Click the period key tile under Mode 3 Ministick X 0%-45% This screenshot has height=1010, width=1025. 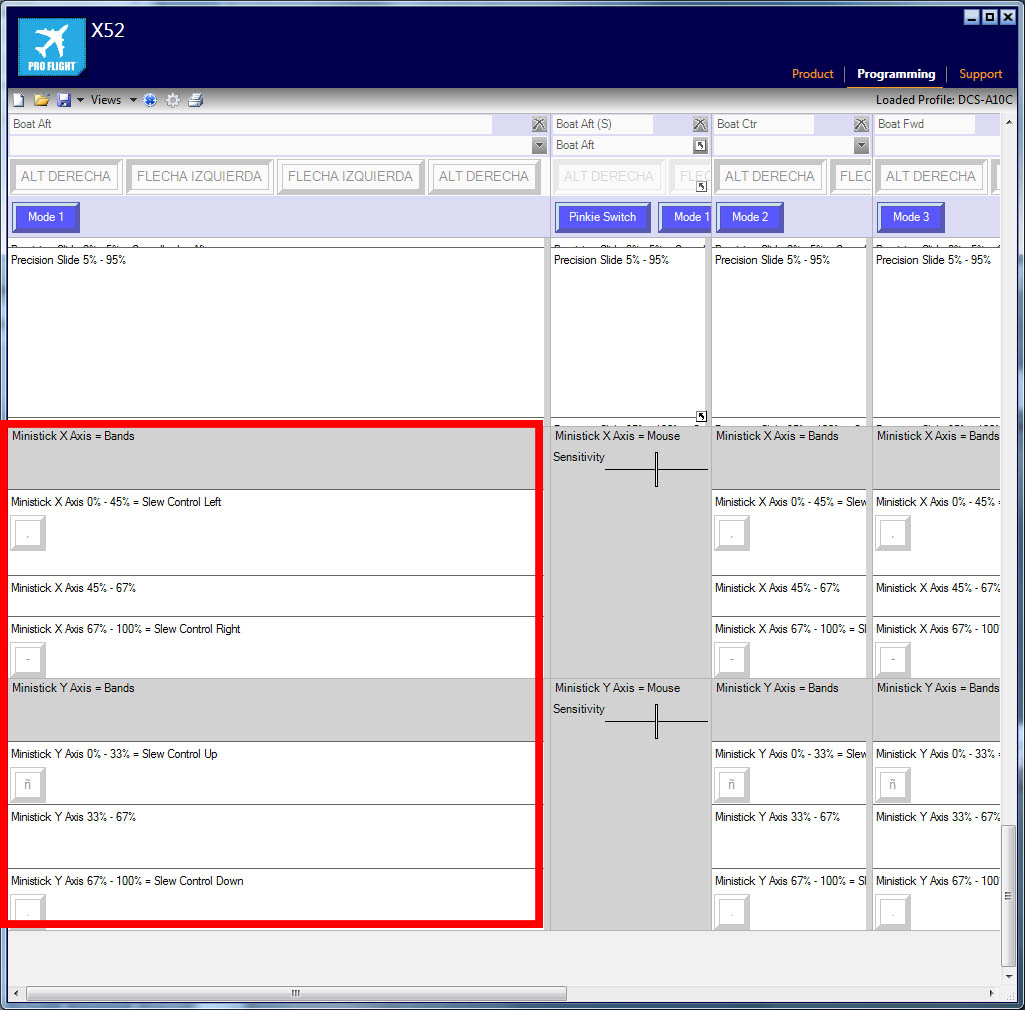(x=892, y=533)
